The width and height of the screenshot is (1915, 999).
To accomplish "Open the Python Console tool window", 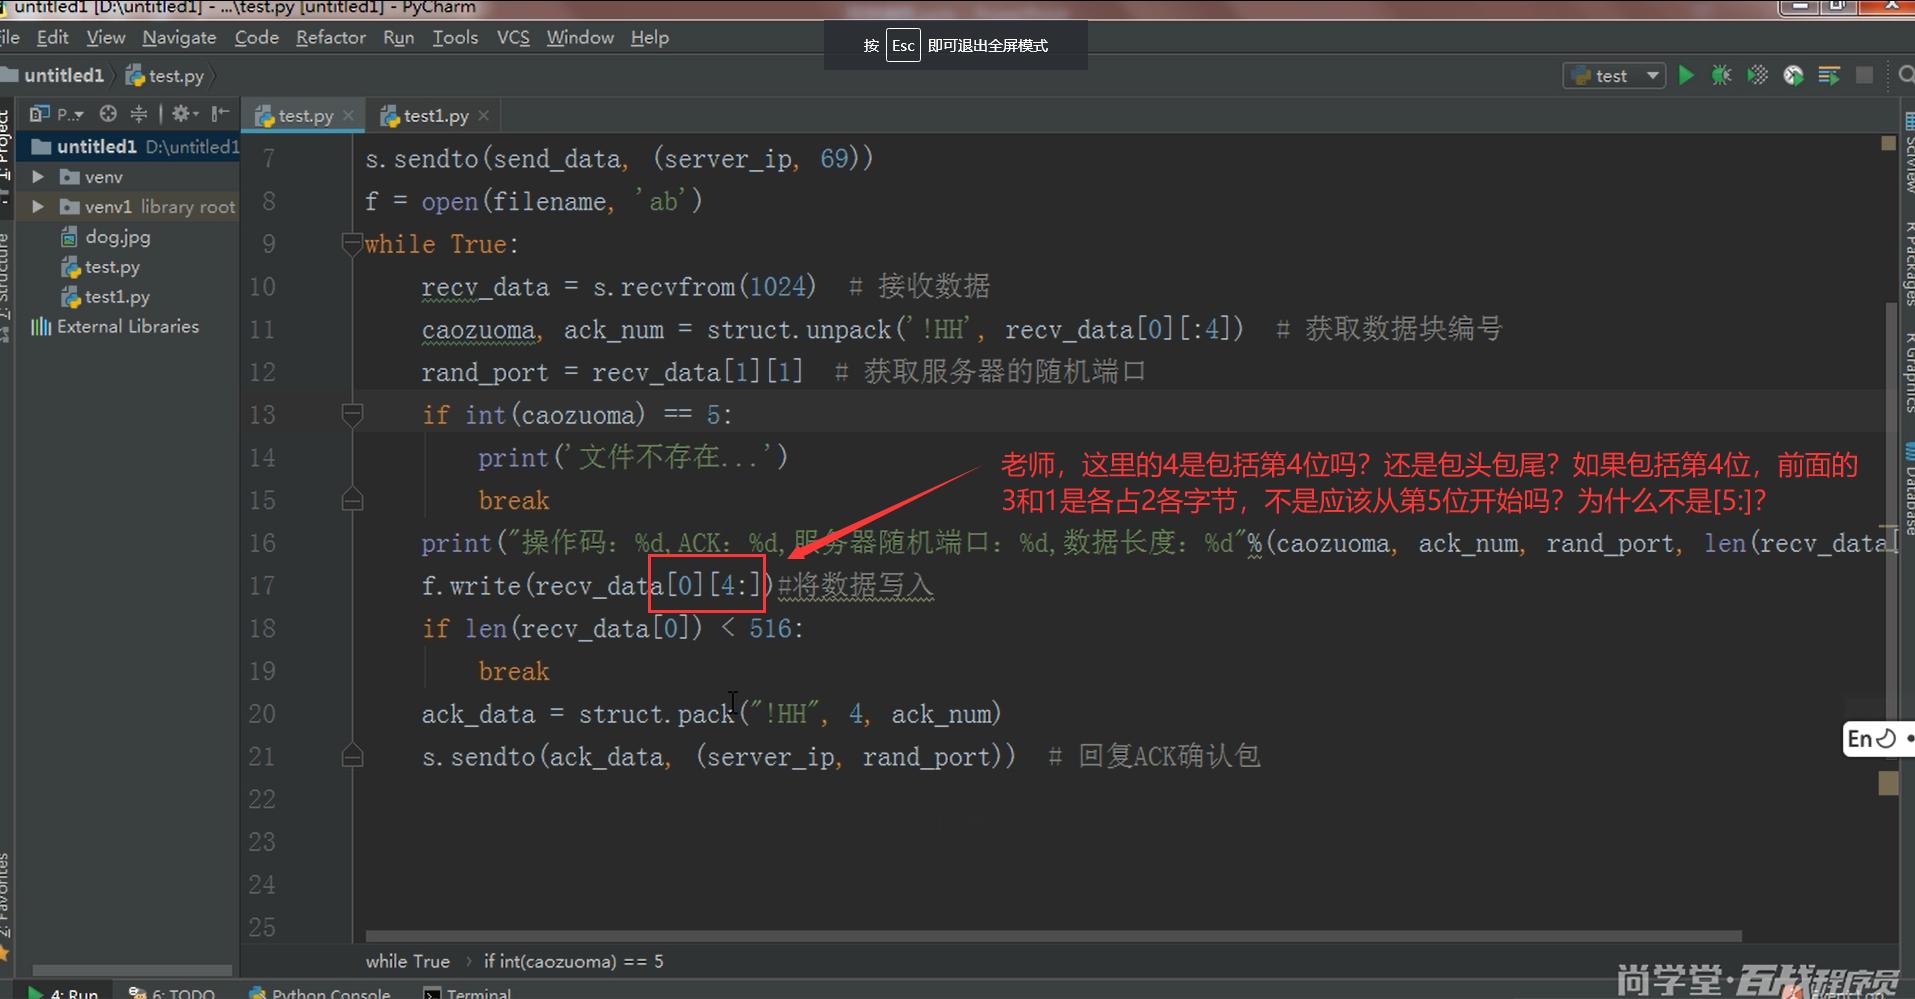I will 319,992.
